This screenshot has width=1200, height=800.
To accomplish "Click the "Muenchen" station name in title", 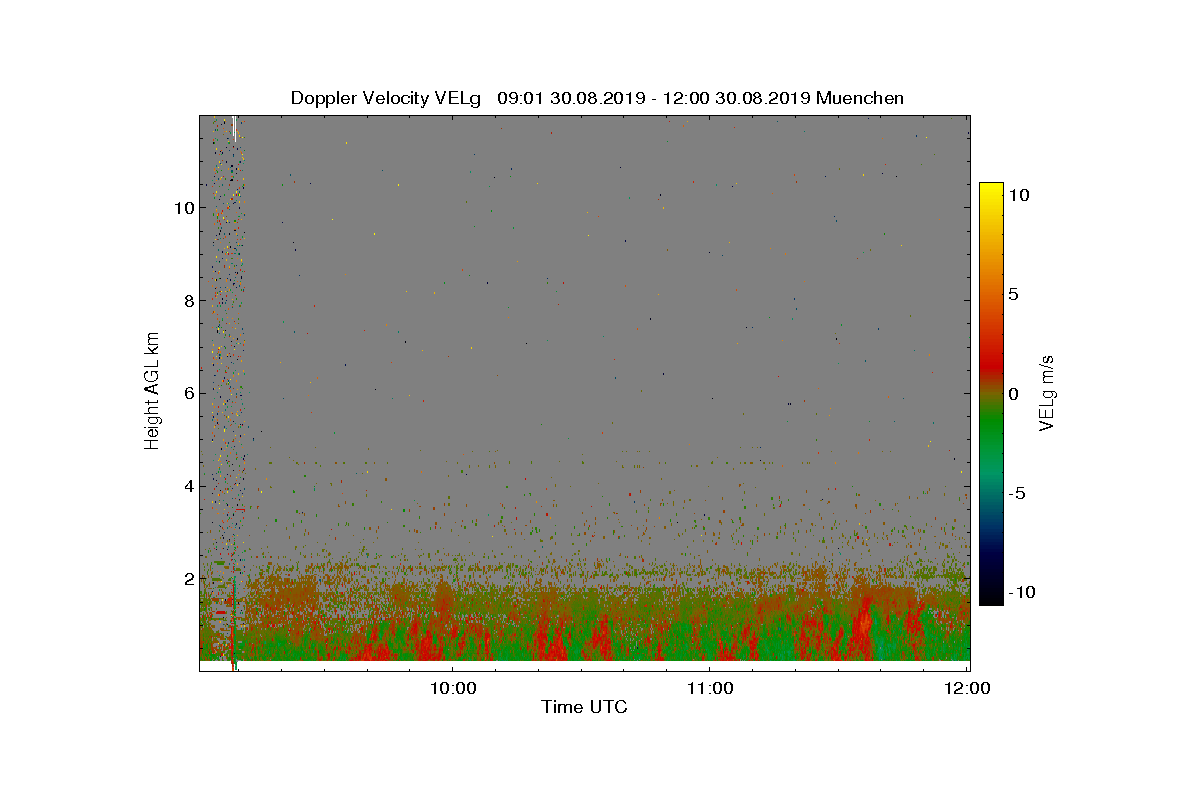I will pyautogui.click(x=860, y=98).
